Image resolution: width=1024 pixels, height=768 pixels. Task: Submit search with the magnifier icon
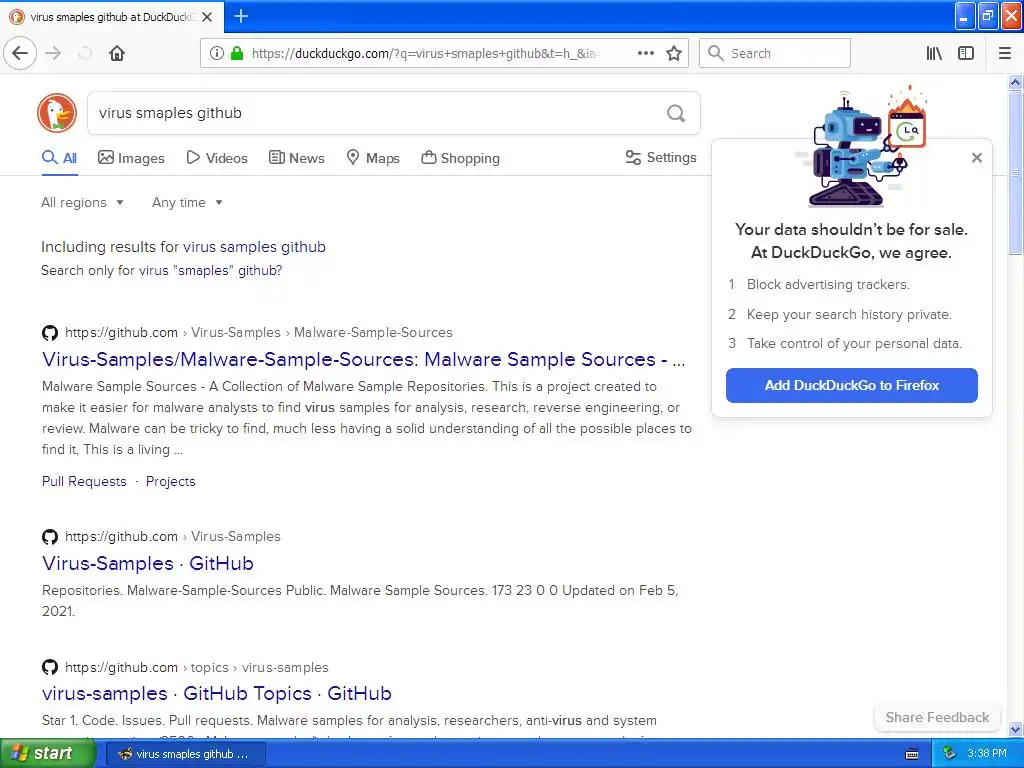(x=676, y=114)
